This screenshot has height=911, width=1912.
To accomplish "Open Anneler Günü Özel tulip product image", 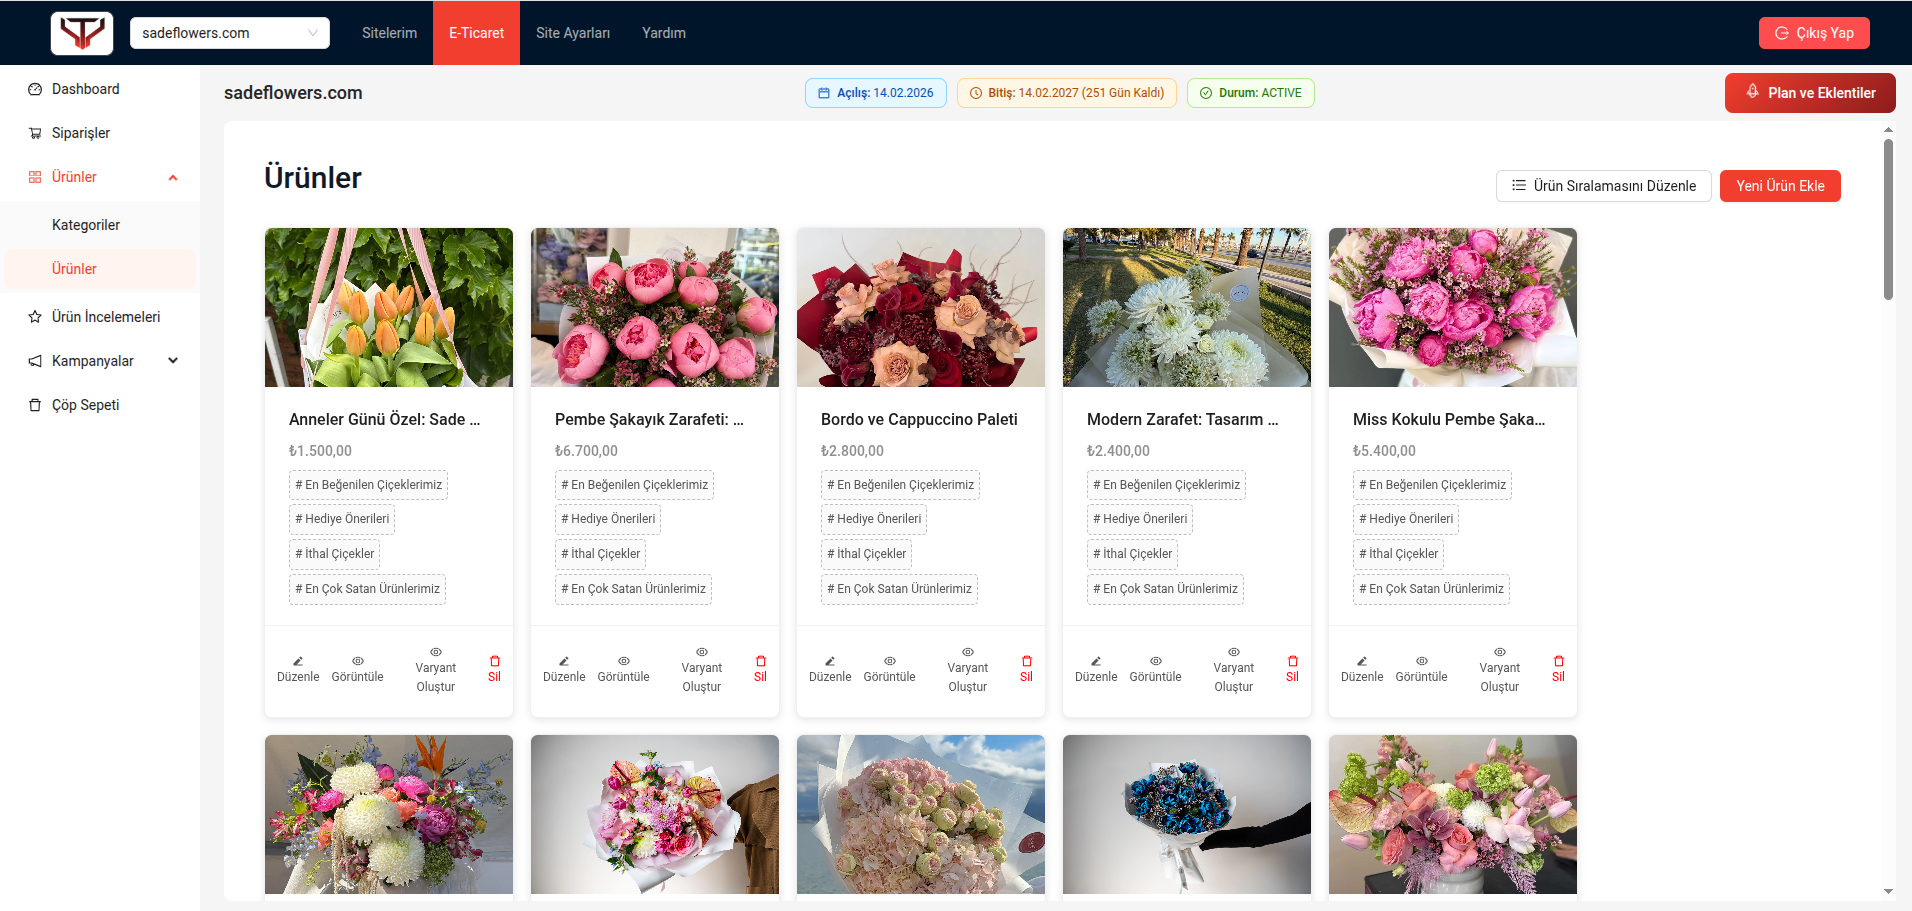I will click(389, 307).
